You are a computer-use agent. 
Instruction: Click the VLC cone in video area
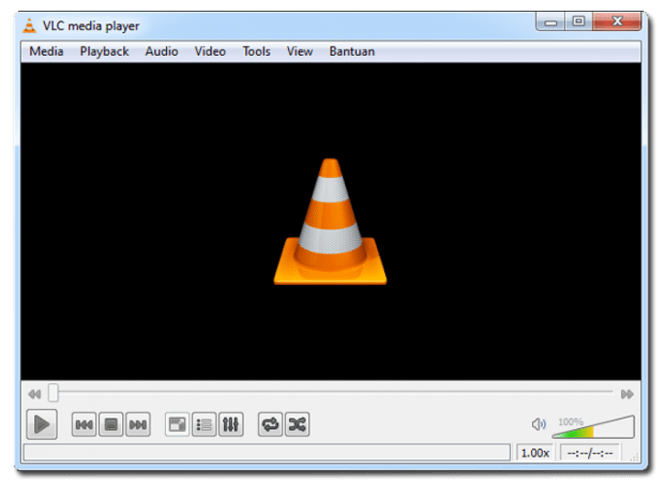tap(330, 221)
